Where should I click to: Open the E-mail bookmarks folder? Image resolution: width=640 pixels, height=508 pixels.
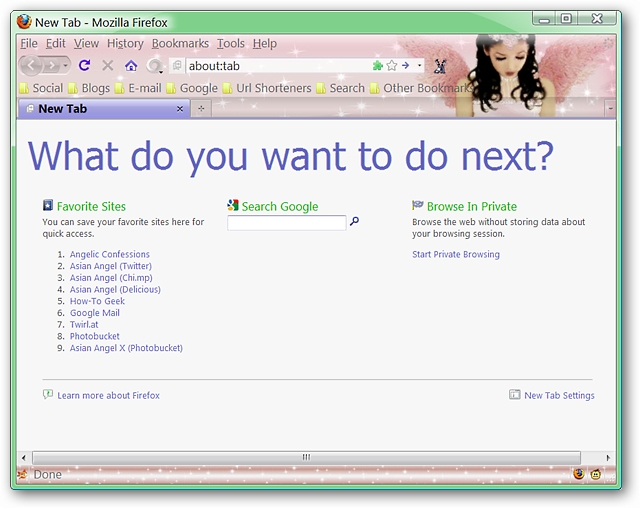point(138,88)
